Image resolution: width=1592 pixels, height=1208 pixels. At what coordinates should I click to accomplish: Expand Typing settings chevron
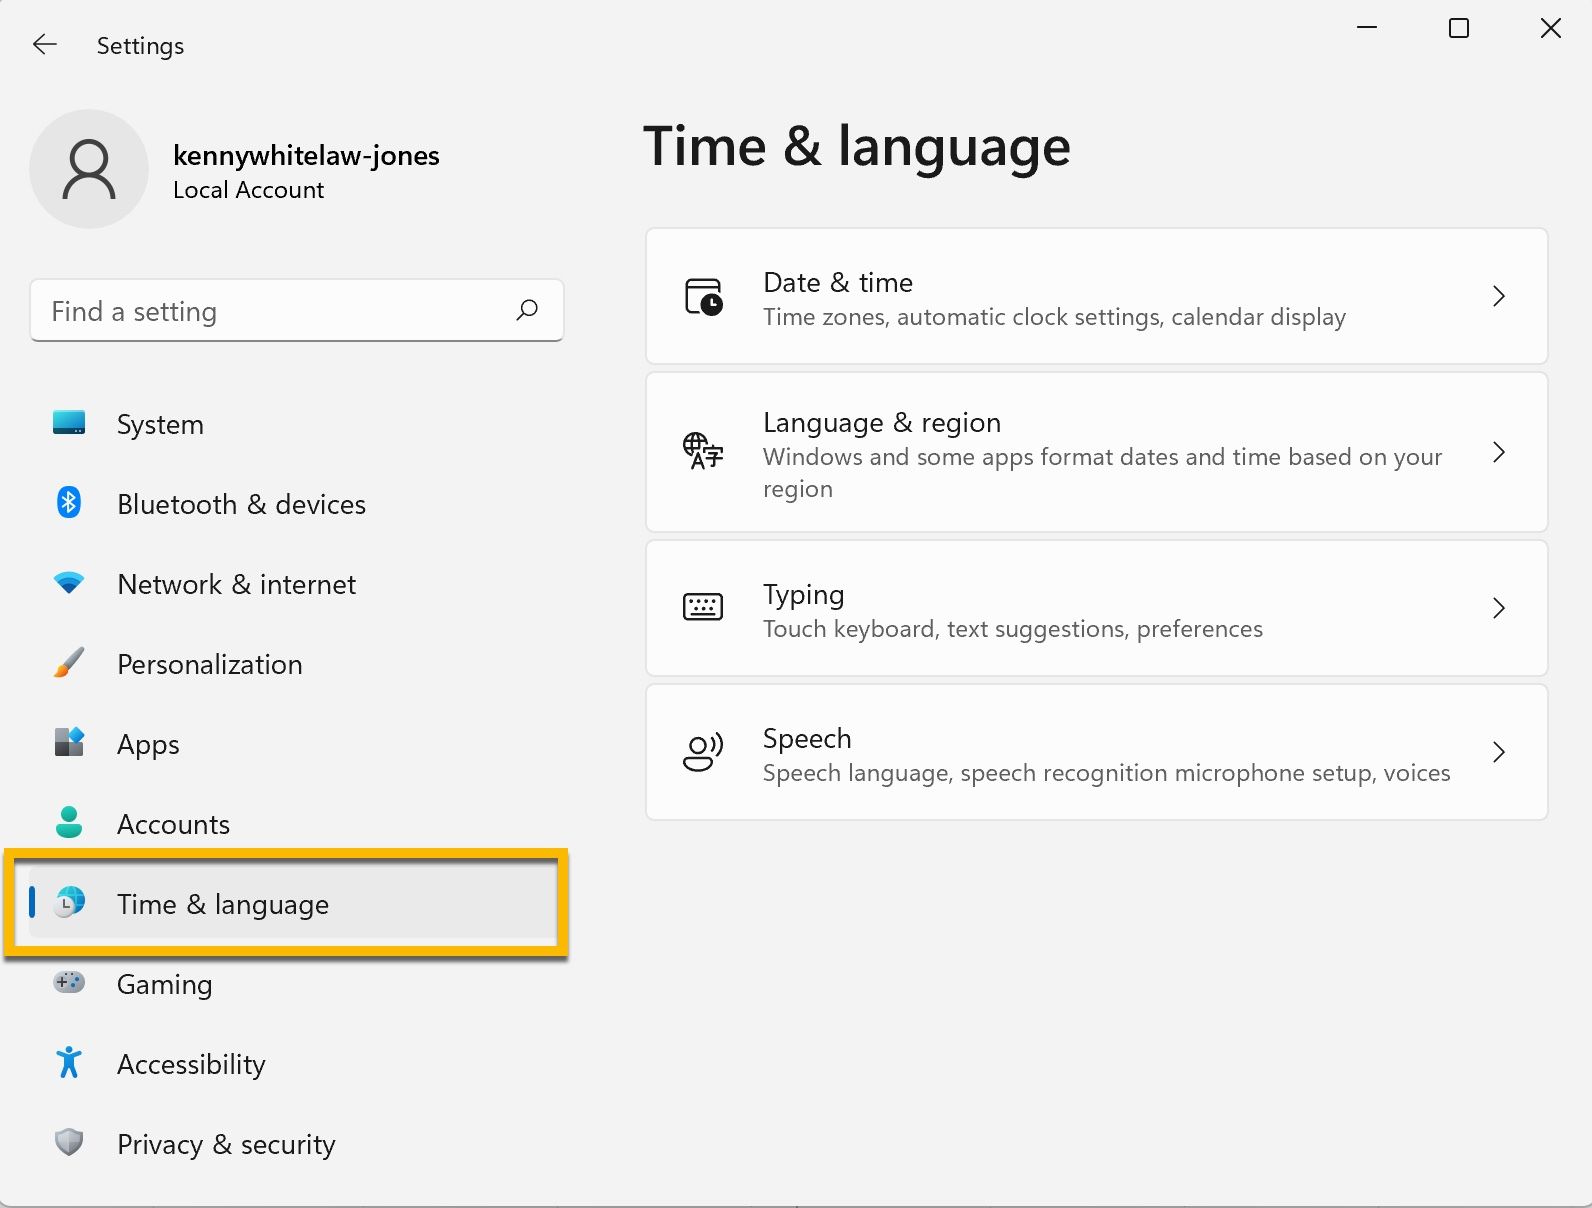click(x=1498, y=608)
